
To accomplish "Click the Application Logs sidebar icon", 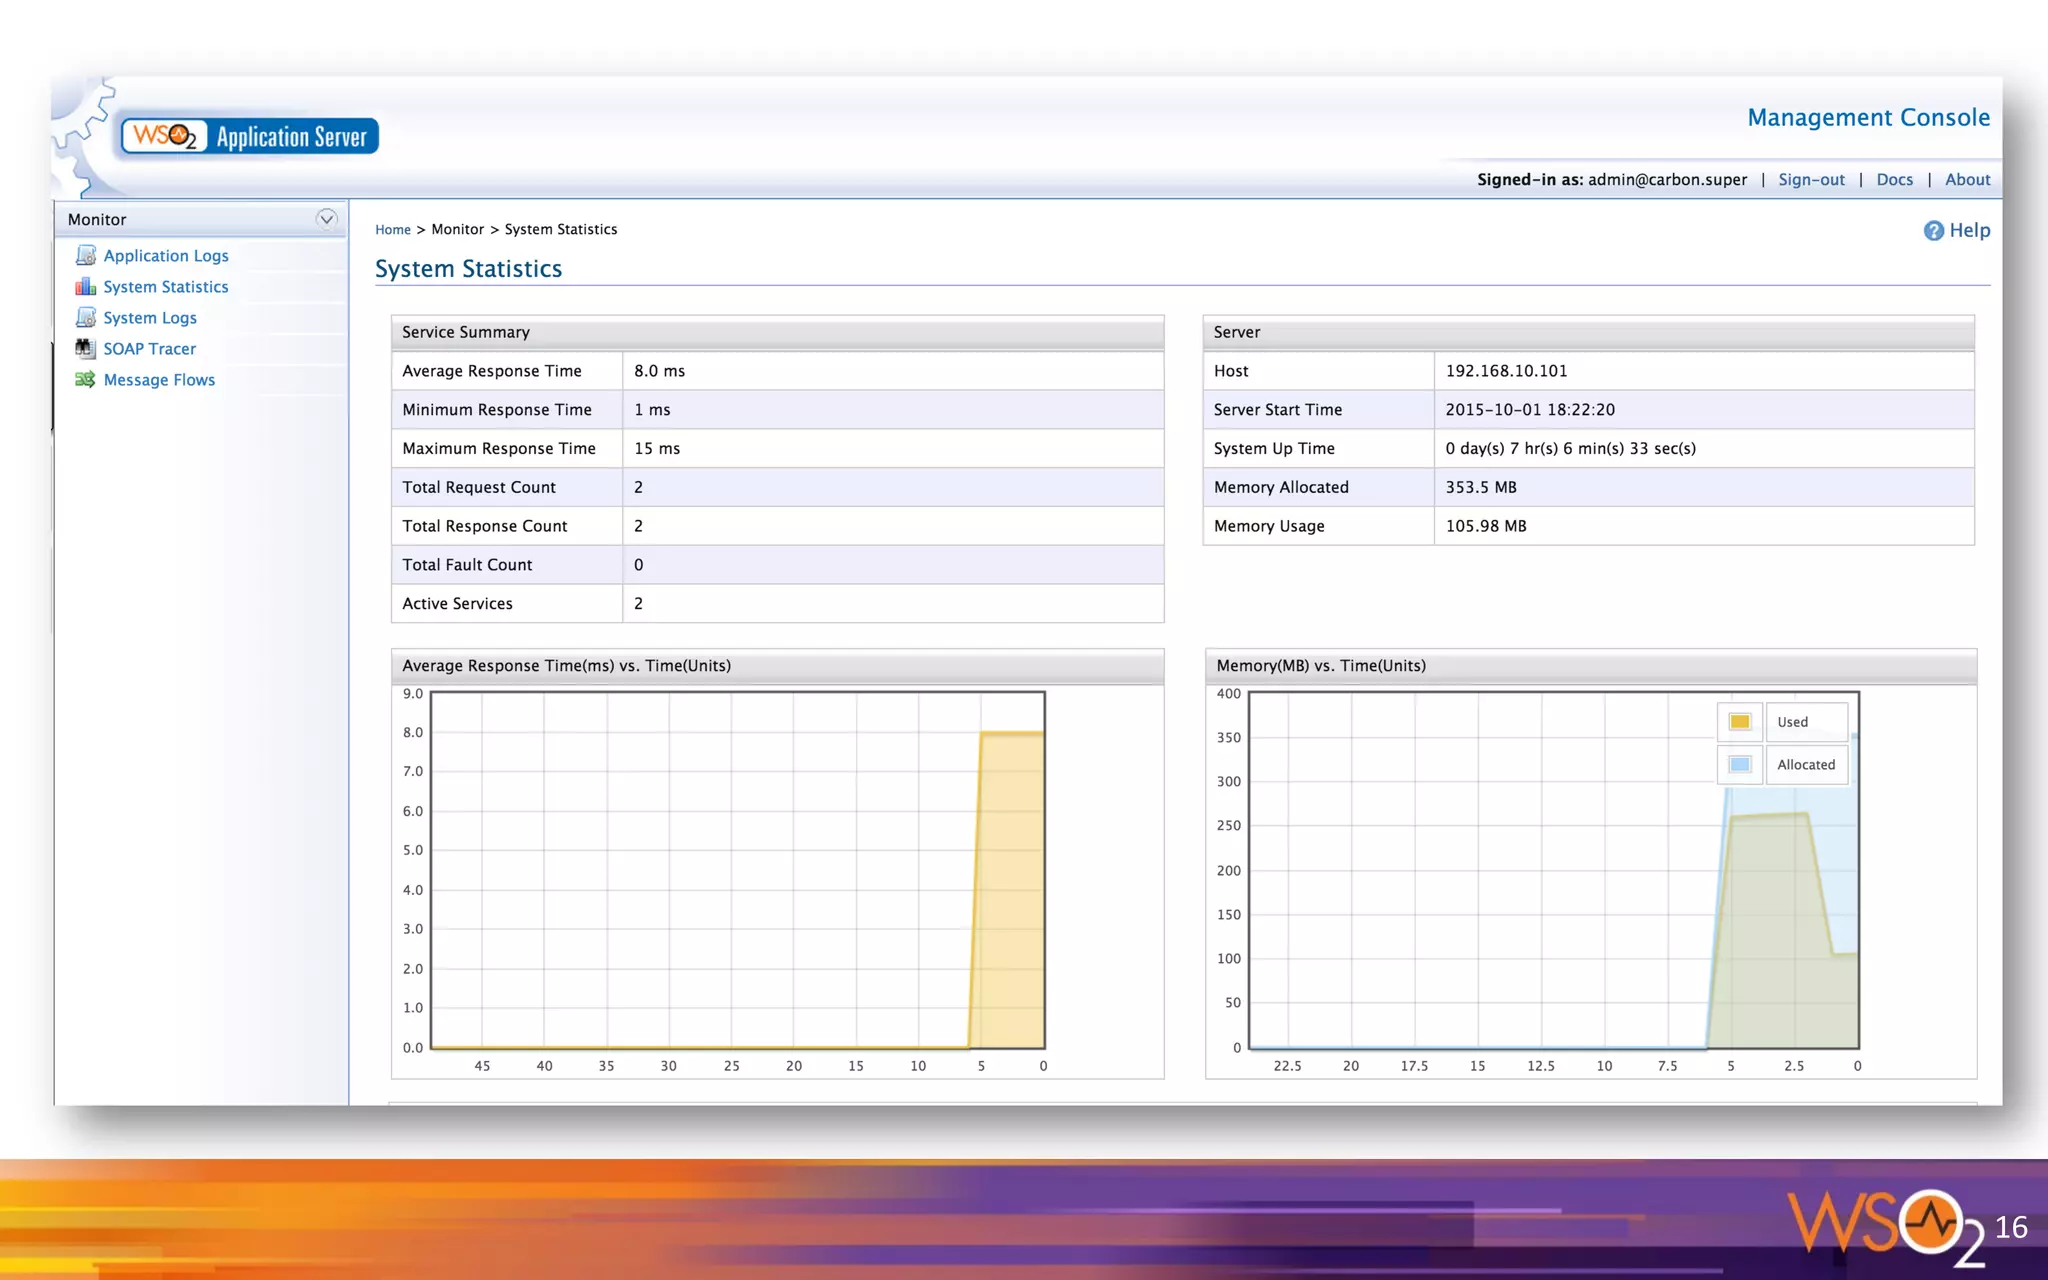I will click(x=86, y=256).
